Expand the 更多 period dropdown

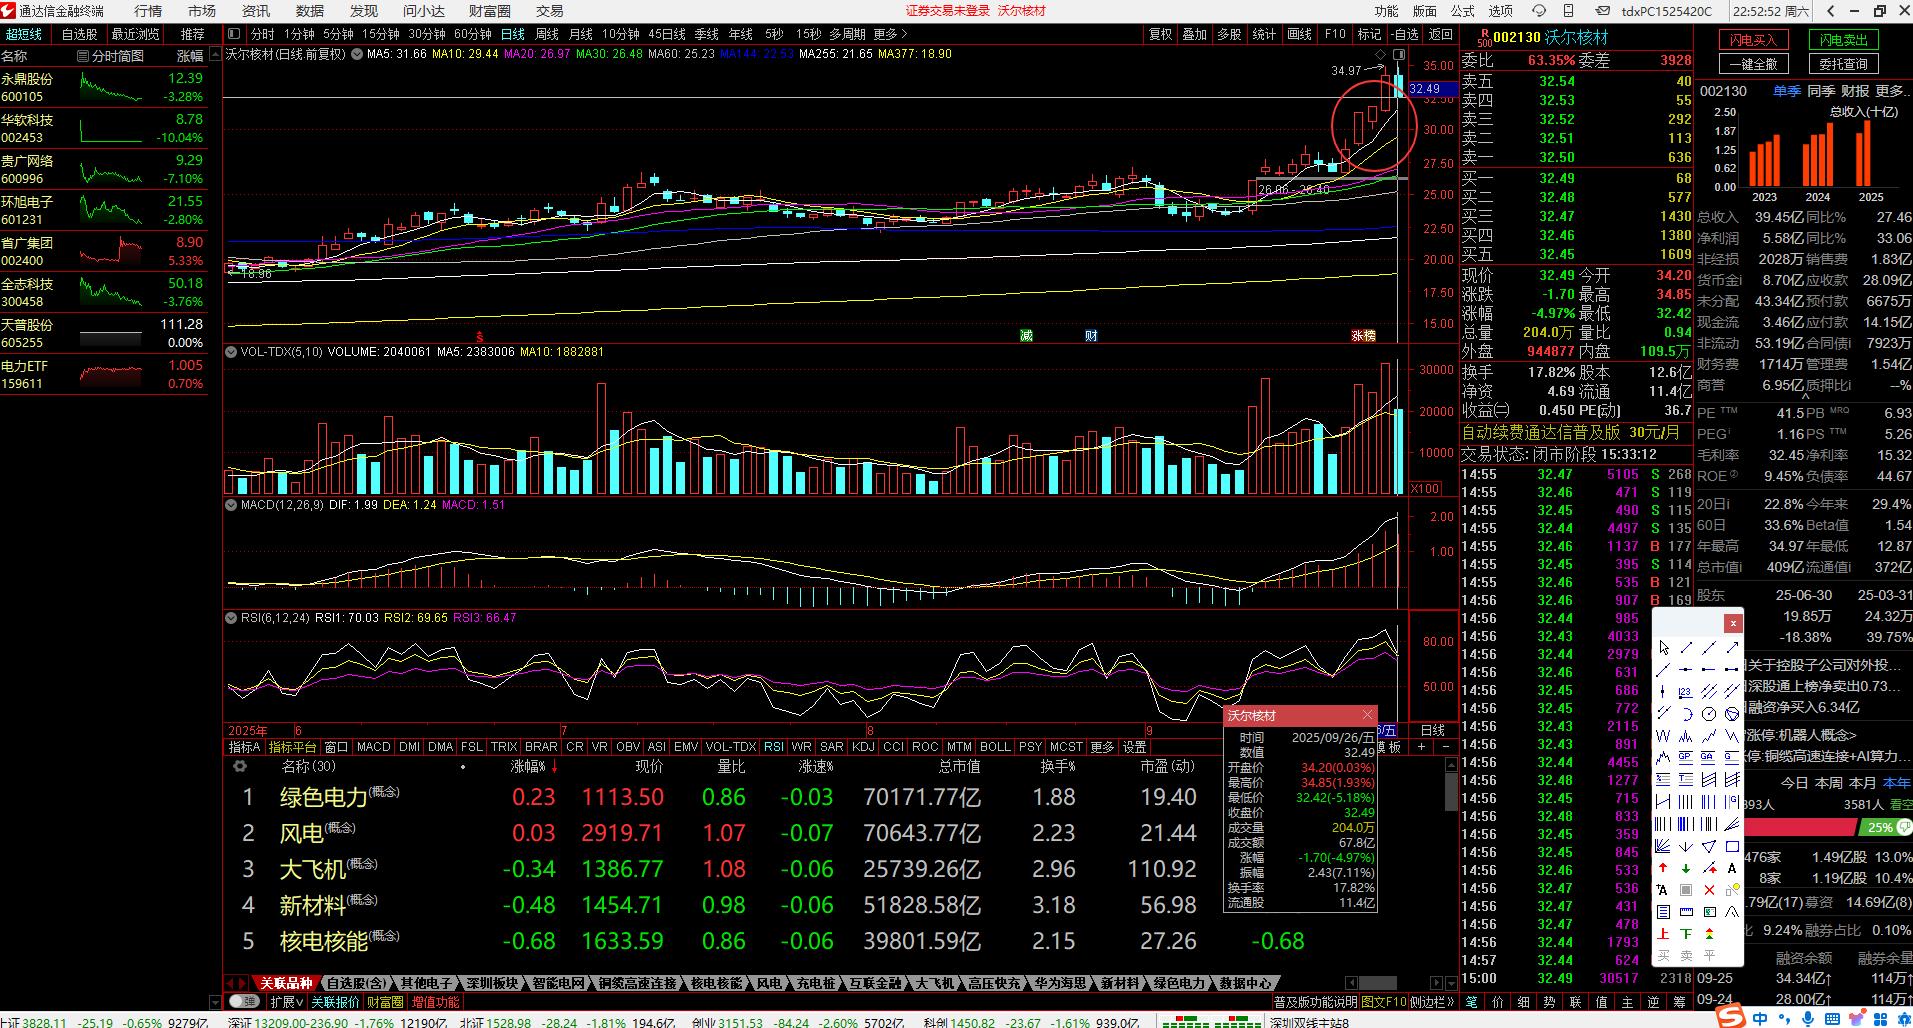coord(890,34)
